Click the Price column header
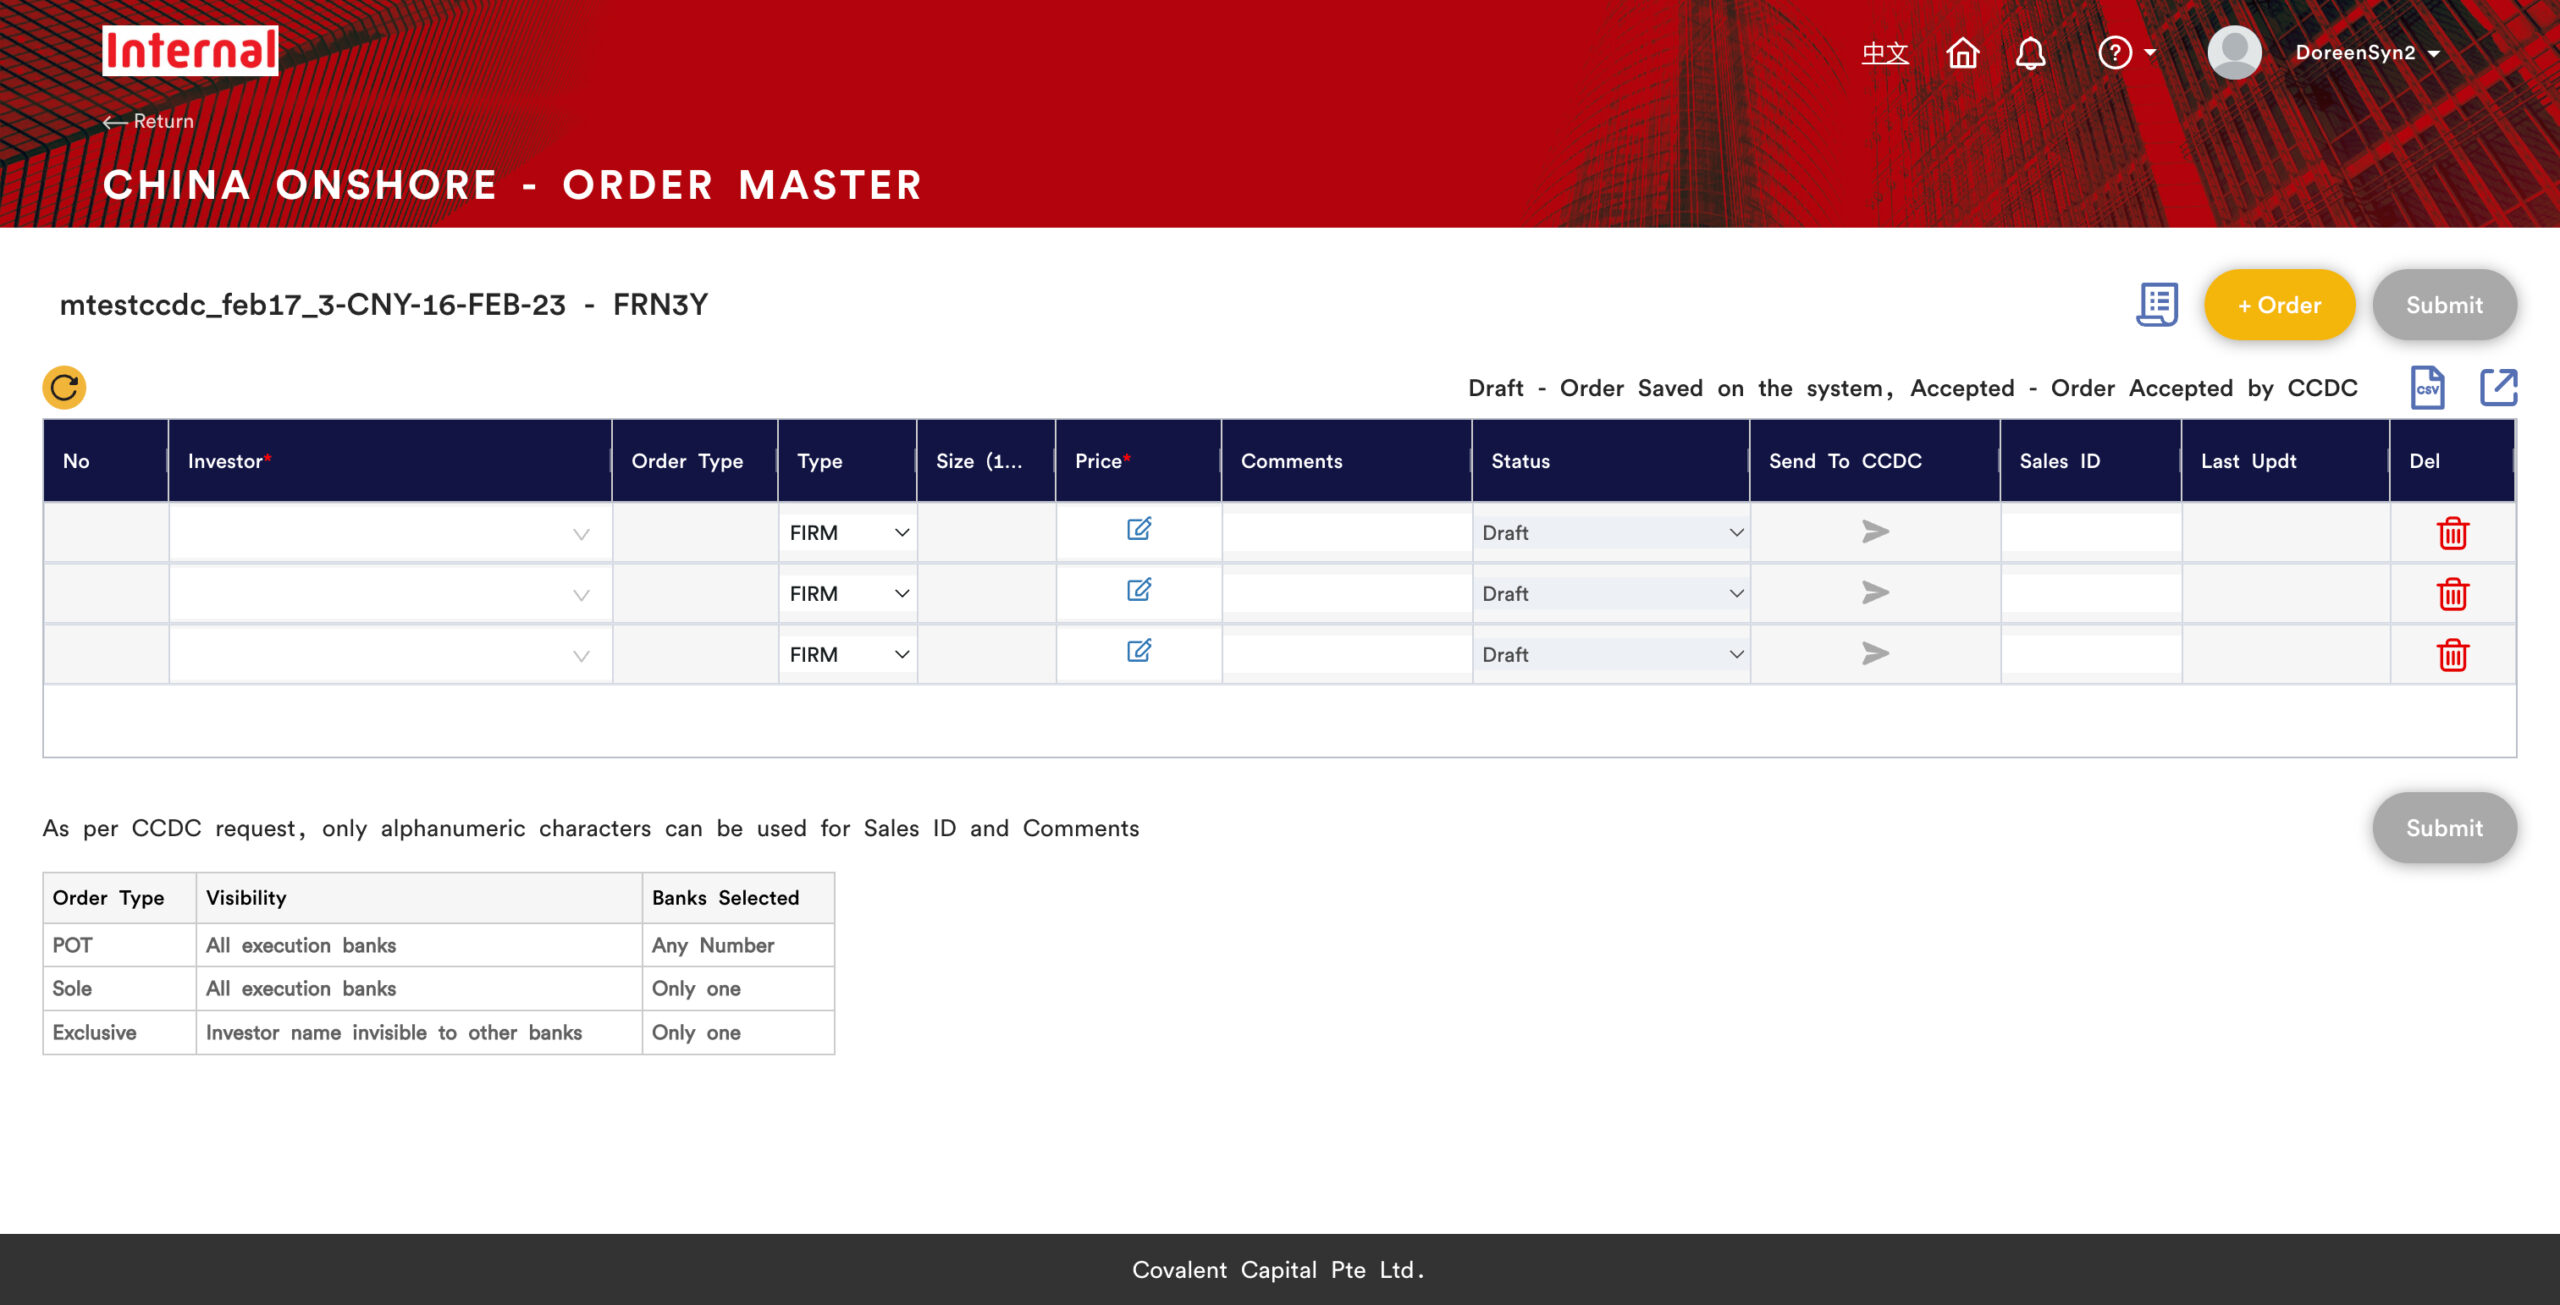This screenshot has height=1305, width=2560. 1138,461
